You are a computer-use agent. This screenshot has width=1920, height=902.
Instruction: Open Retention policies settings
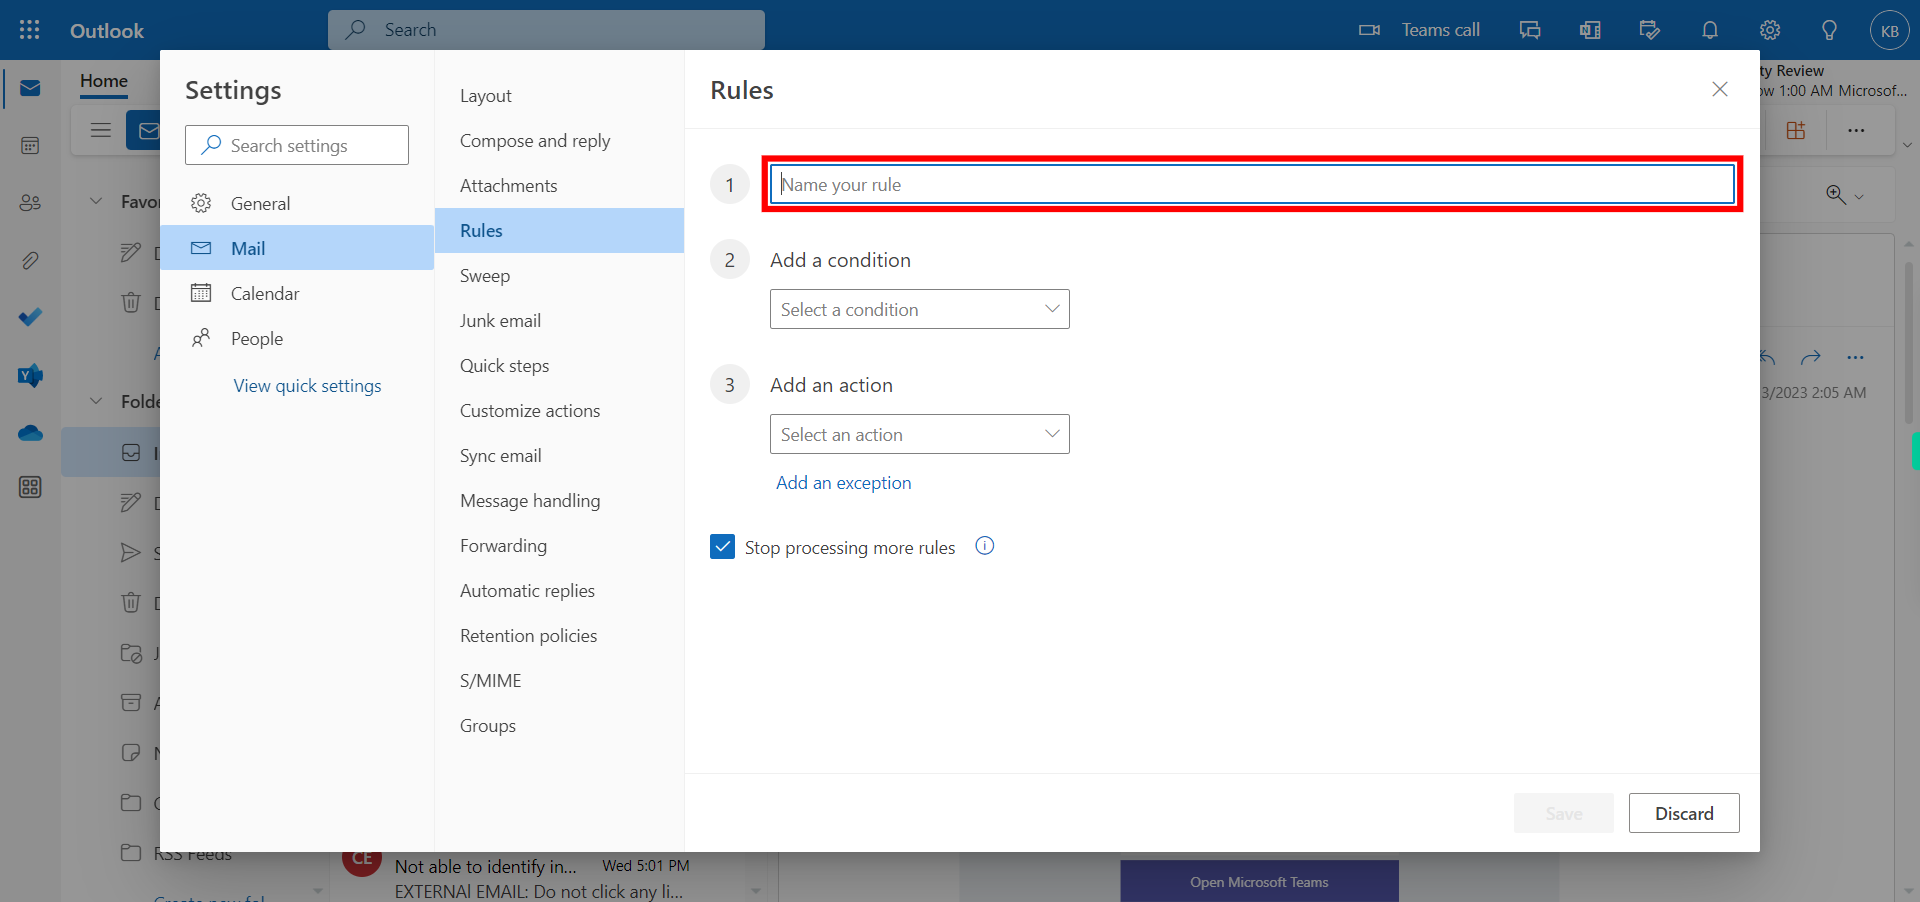(559, 636)
